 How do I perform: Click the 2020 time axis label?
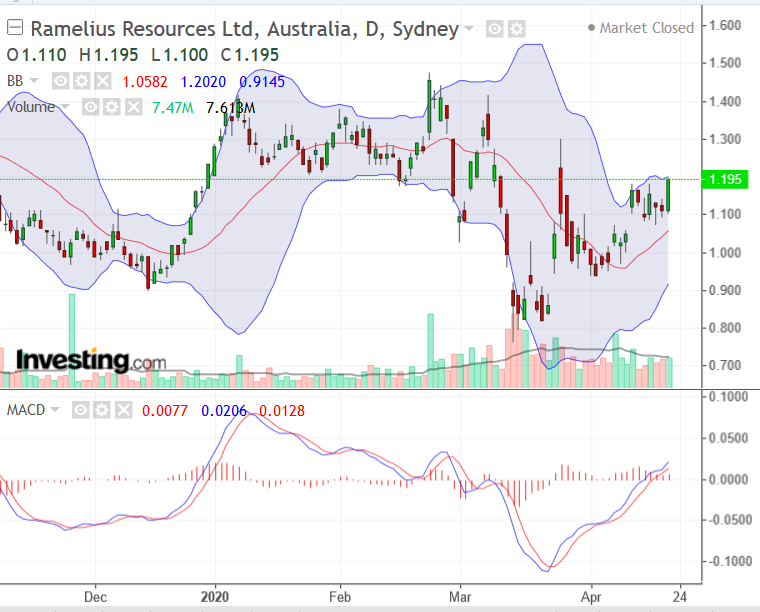(215, 596)
